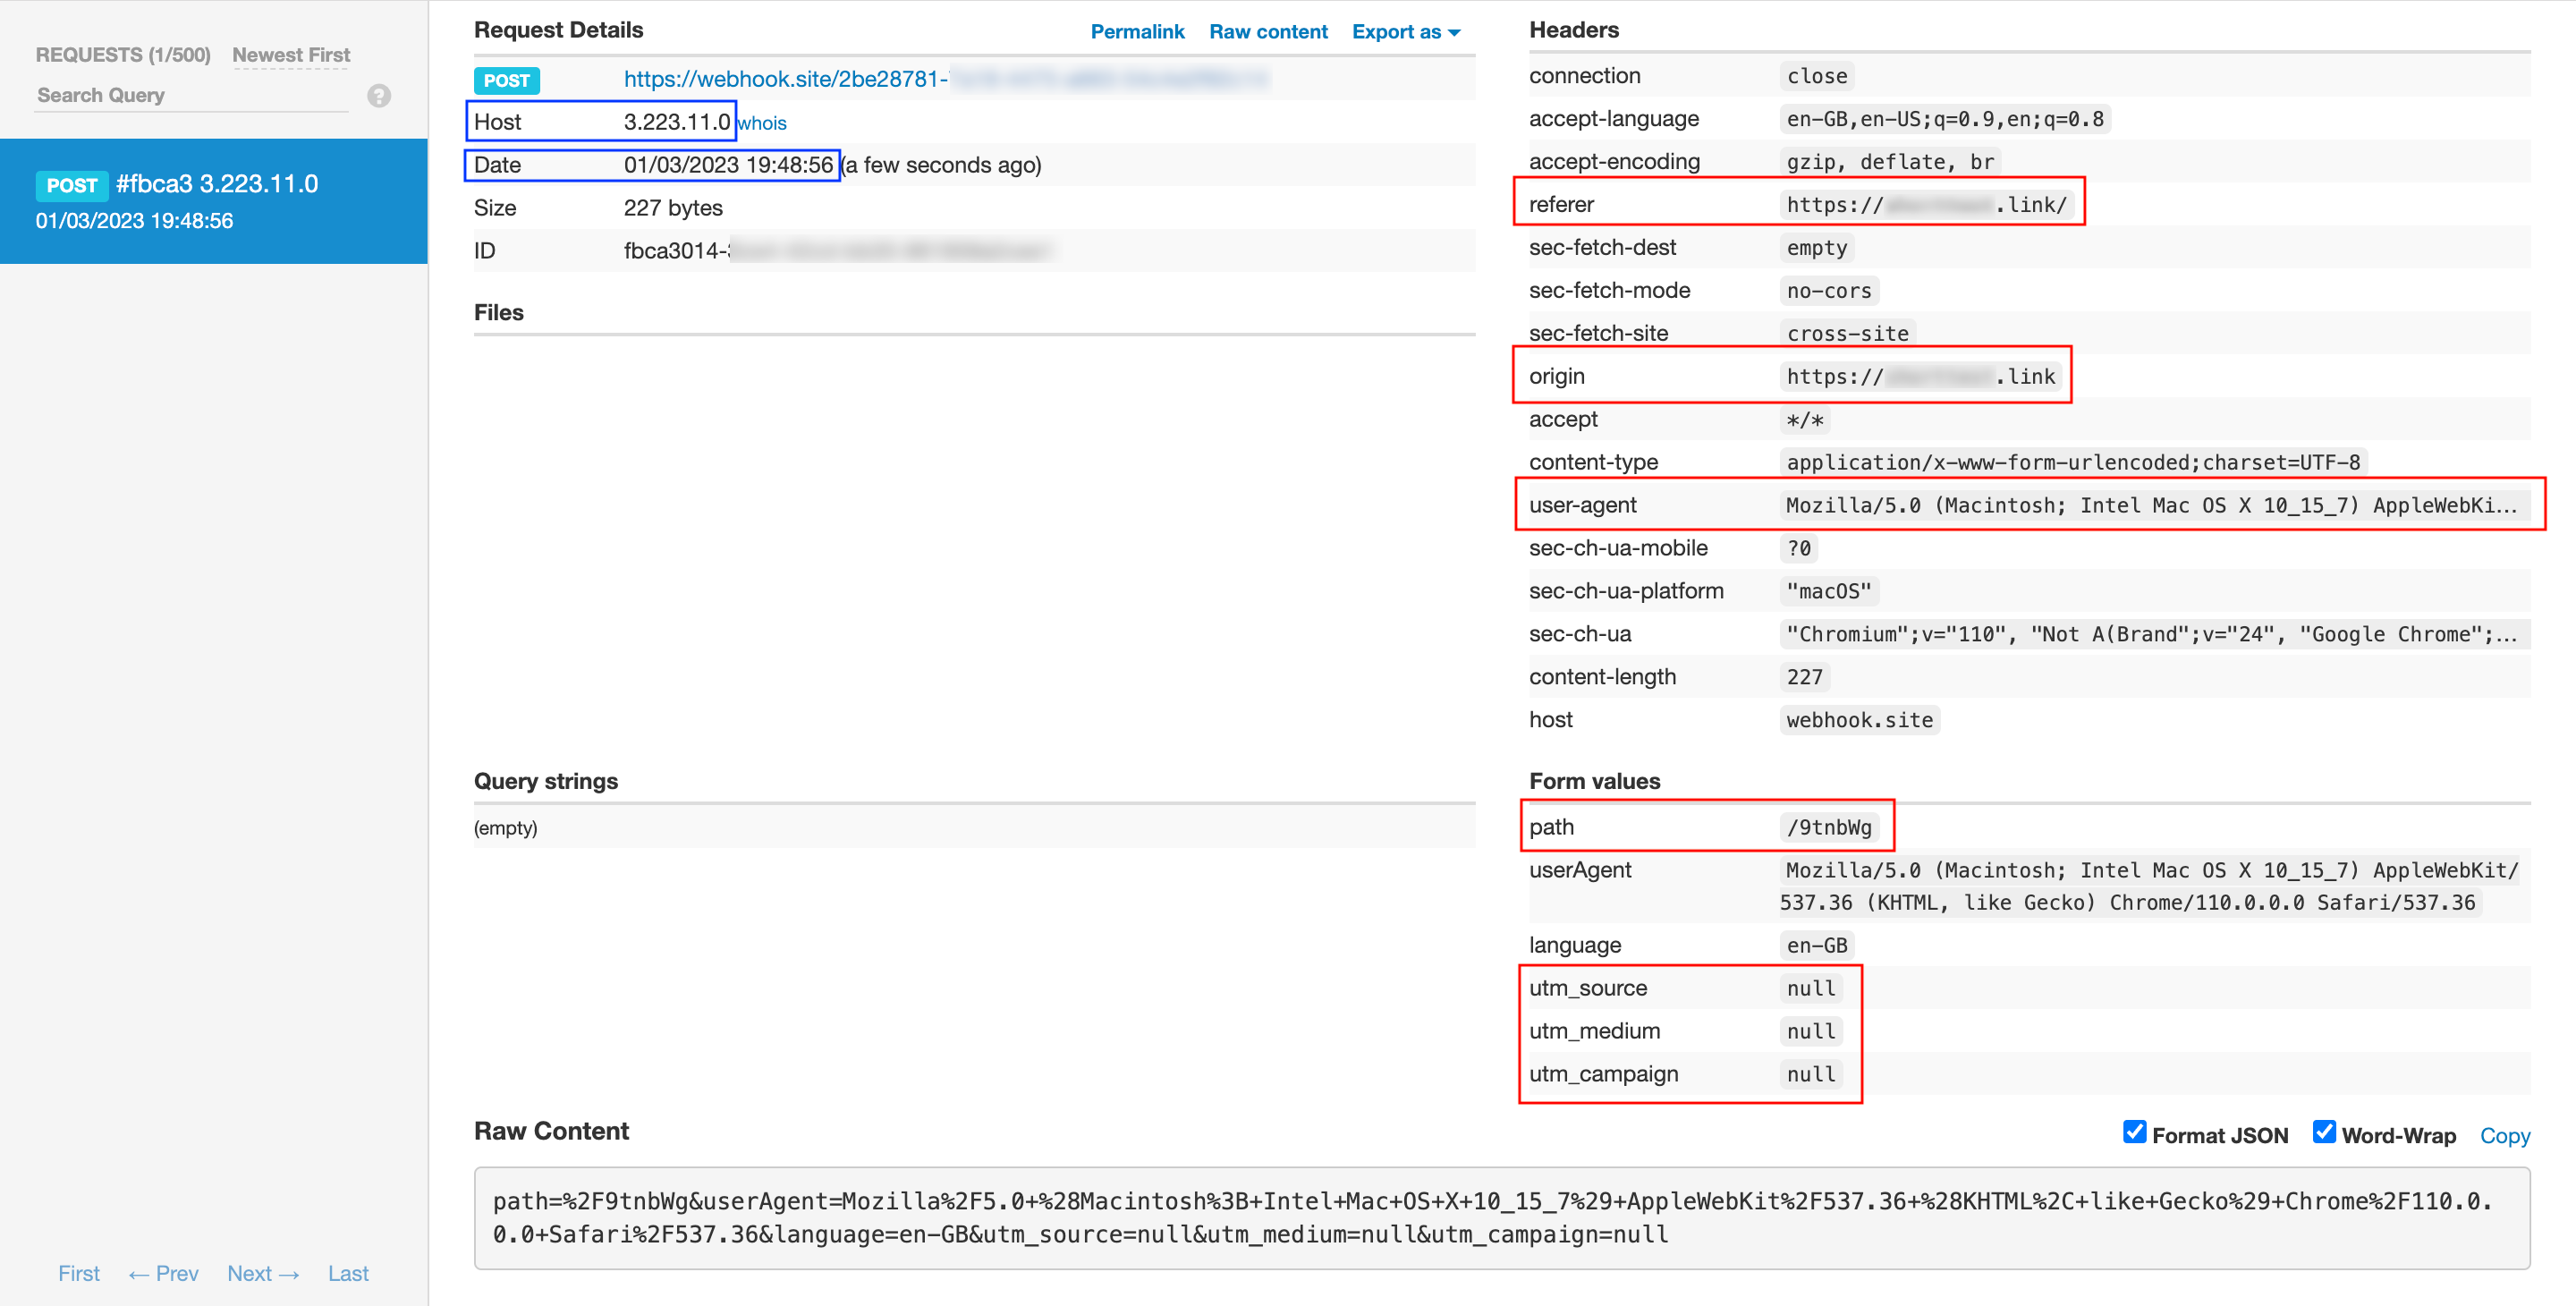The width and height of the screenshot is (2576, 1306).
Task: Click the truncated user-agent header value
Action: pyautogui.click(x=2150, y=506)
